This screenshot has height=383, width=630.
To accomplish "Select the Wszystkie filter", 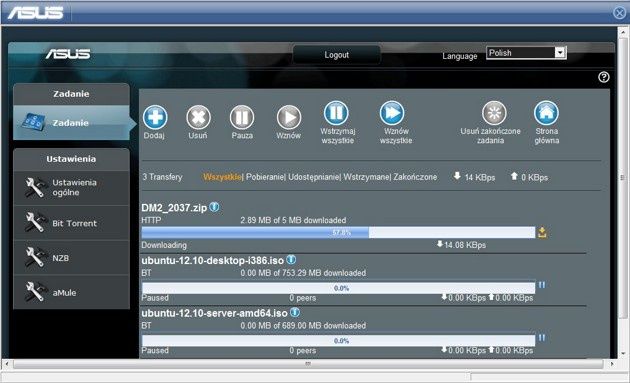I will tap(222, 177).
